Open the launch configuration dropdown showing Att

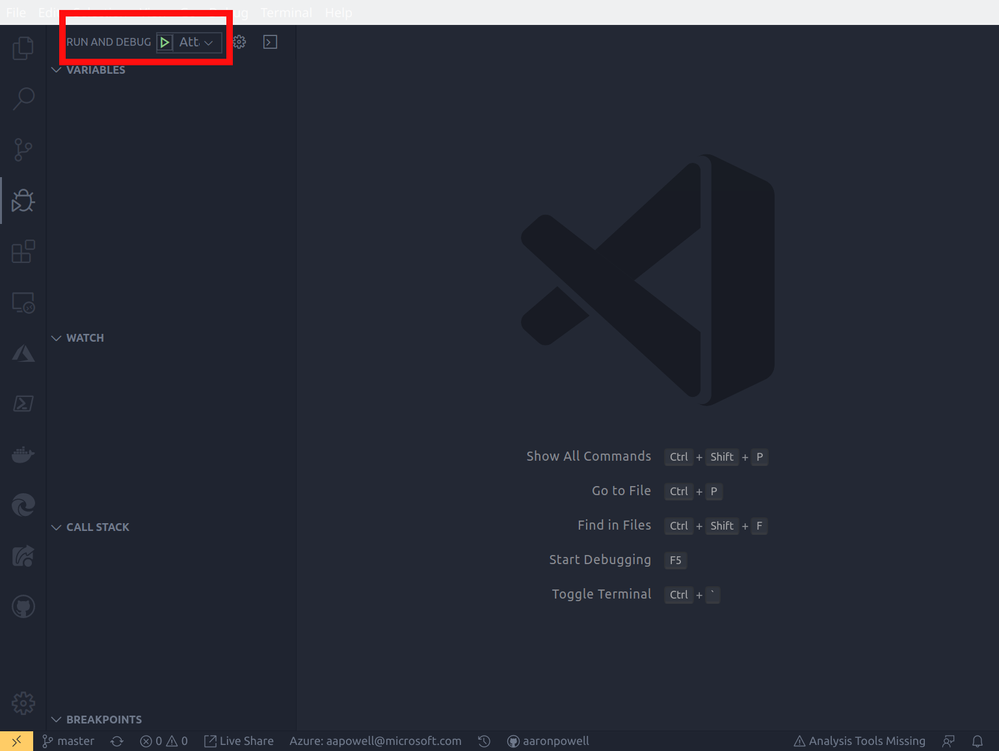point(198,42)
